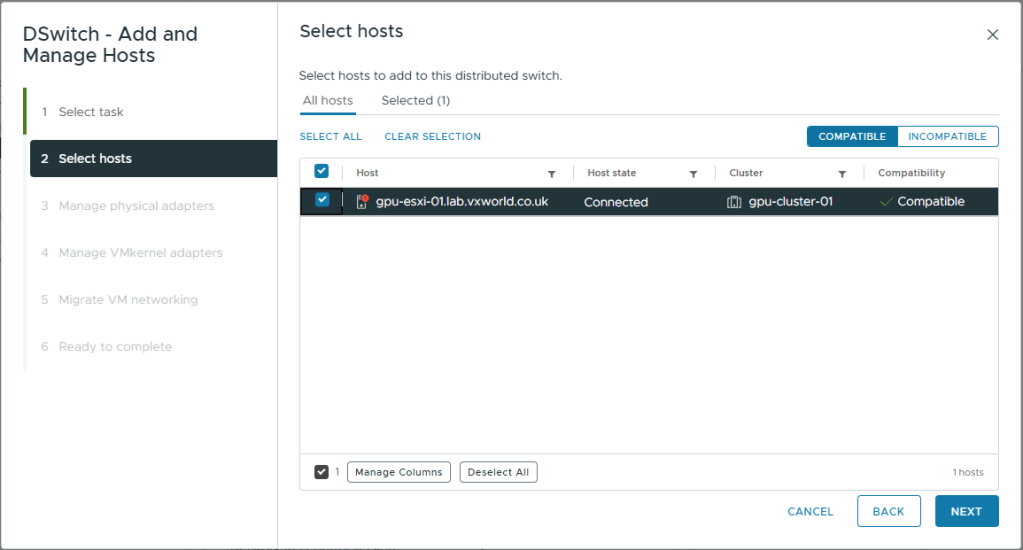Open the All hosts tab
This screenshot has width=1023, height=550.
pos(328,100)
